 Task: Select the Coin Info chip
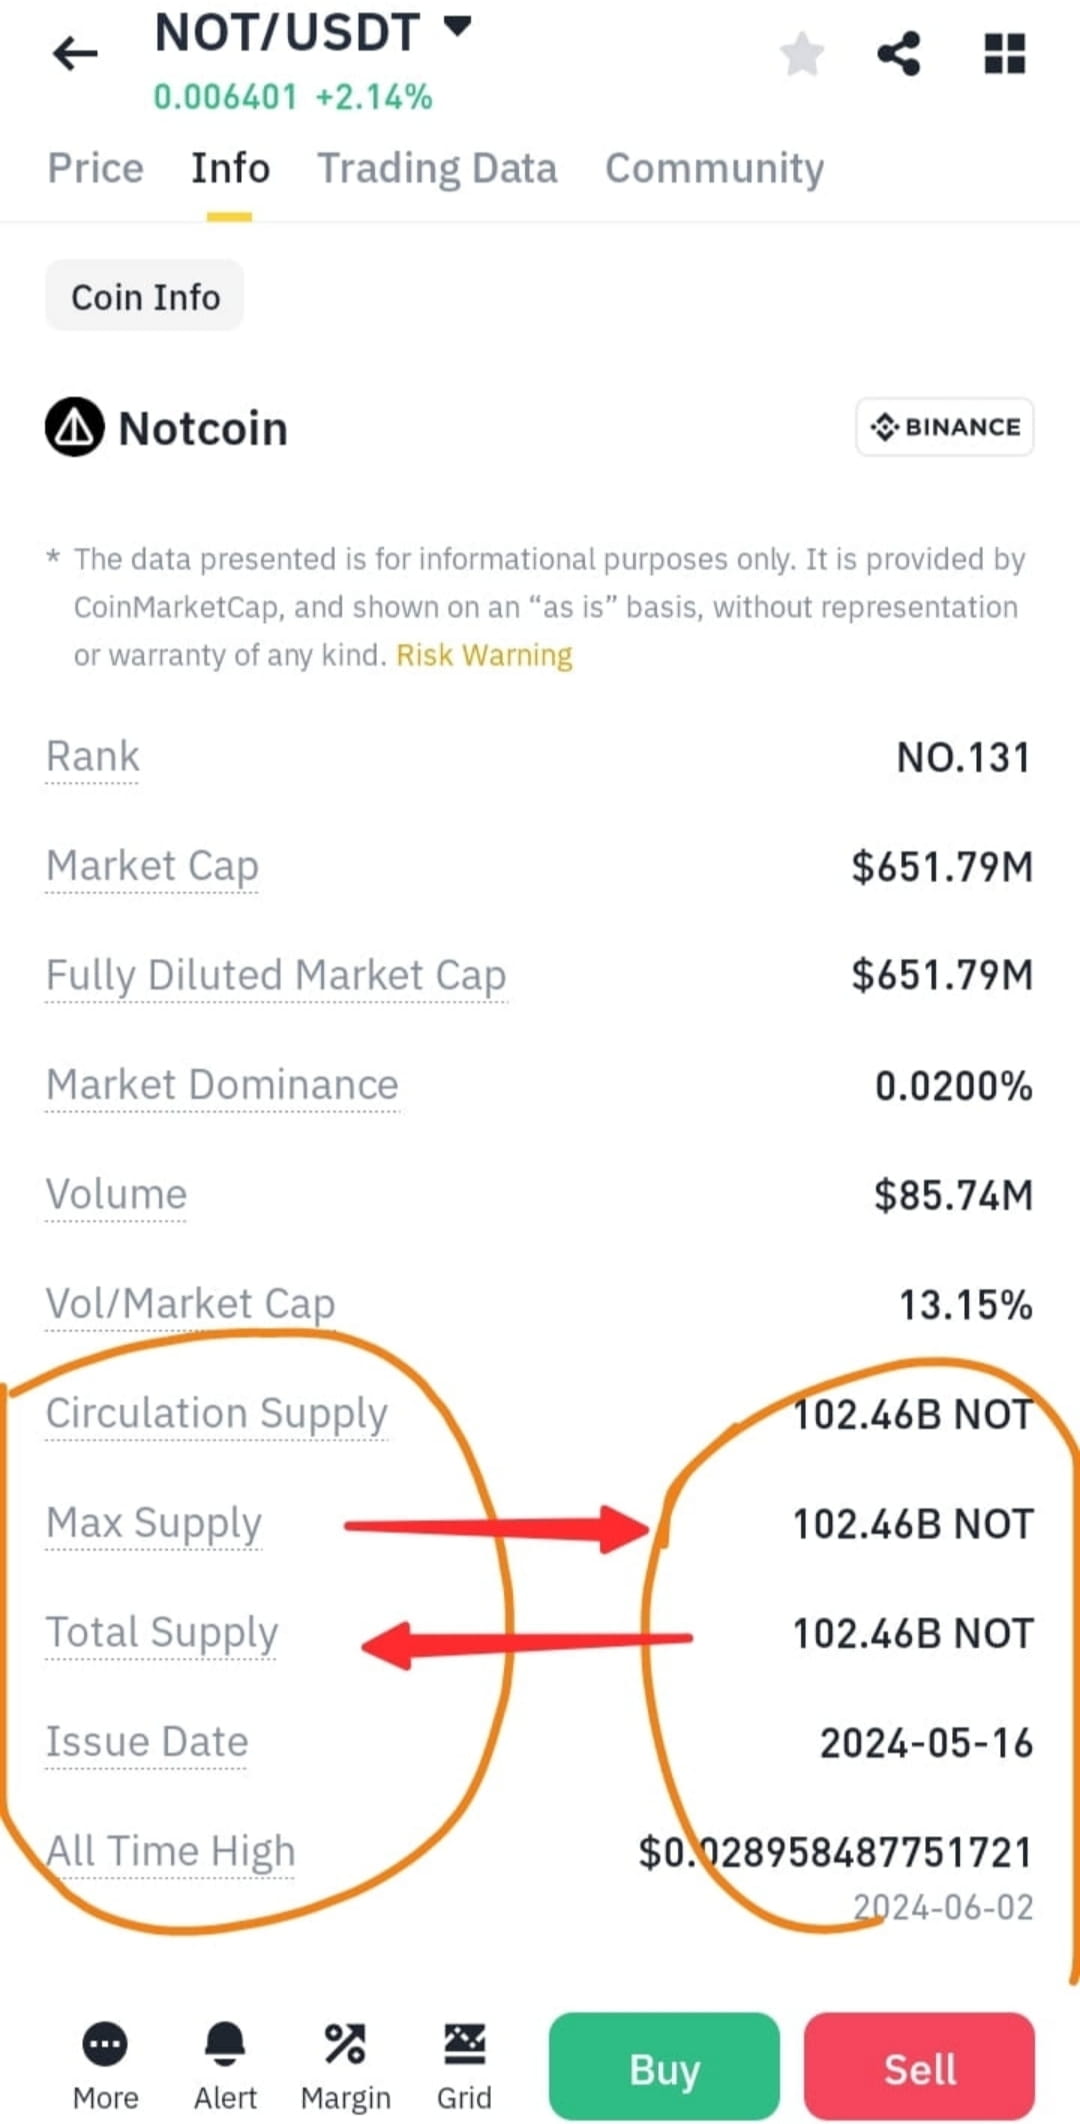click(x=145, y=296)
